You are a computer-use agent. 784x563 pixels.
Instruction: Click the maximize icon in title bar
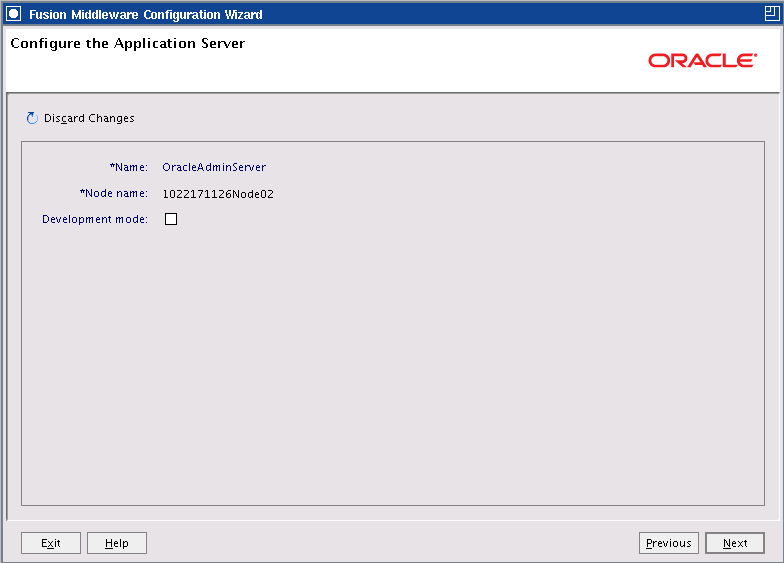click(772, 14)
